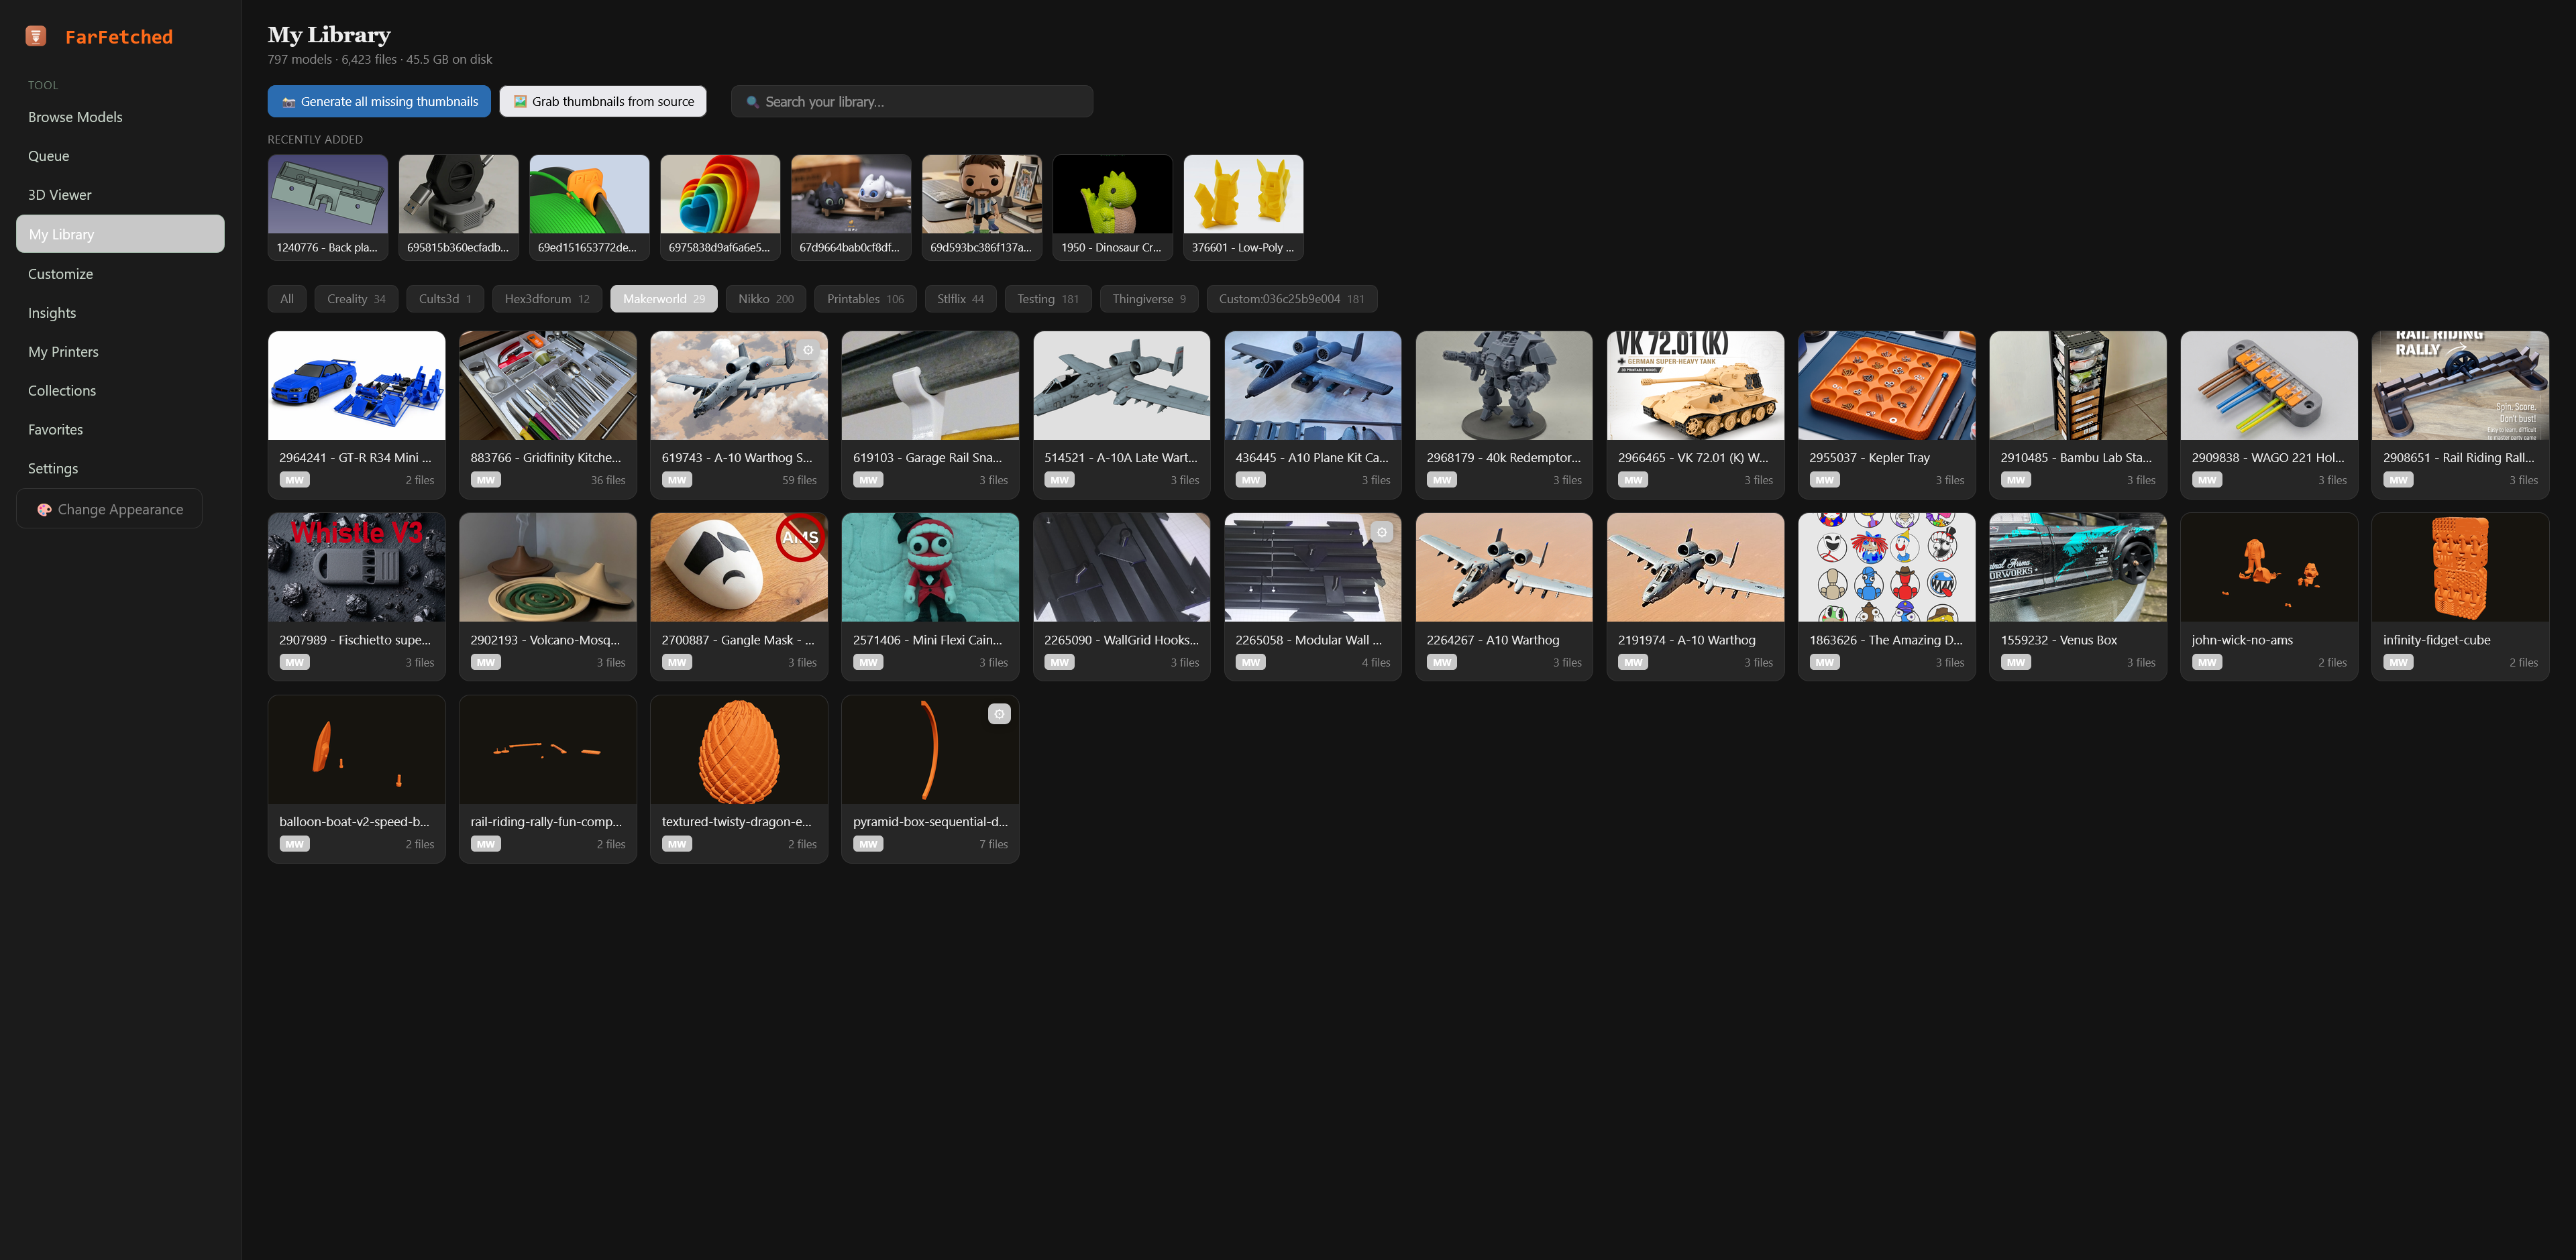The image size is (2576, 1260).
Task: Click MW badge on balloon-boat-v2 card
Action: coord(294,844)
